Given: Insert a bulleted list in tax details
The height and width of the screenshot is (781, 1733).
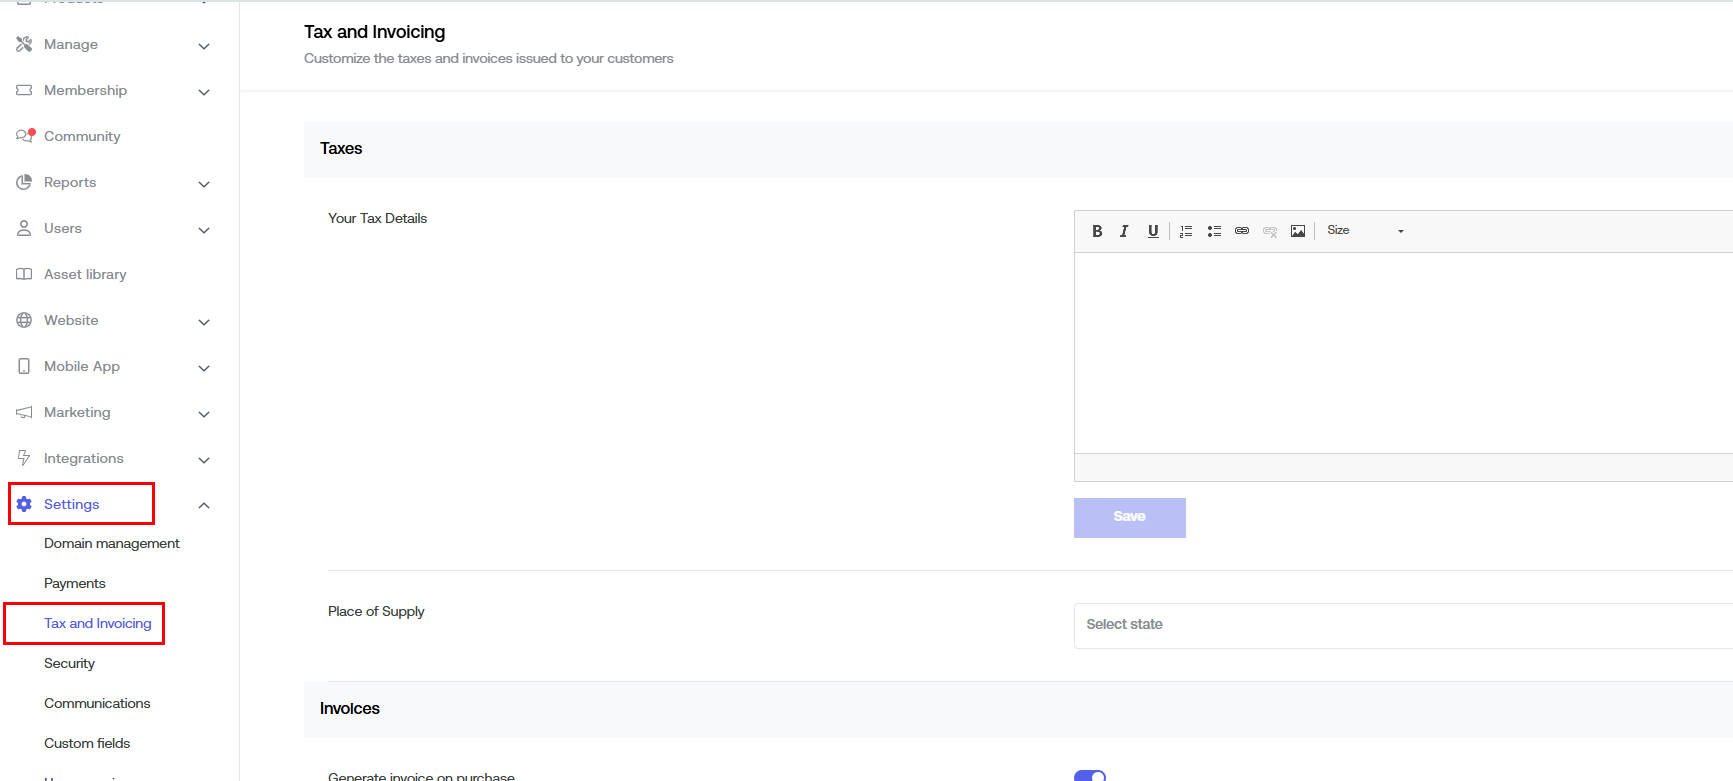Looking at the screenshot, I should coord(1214,231).
